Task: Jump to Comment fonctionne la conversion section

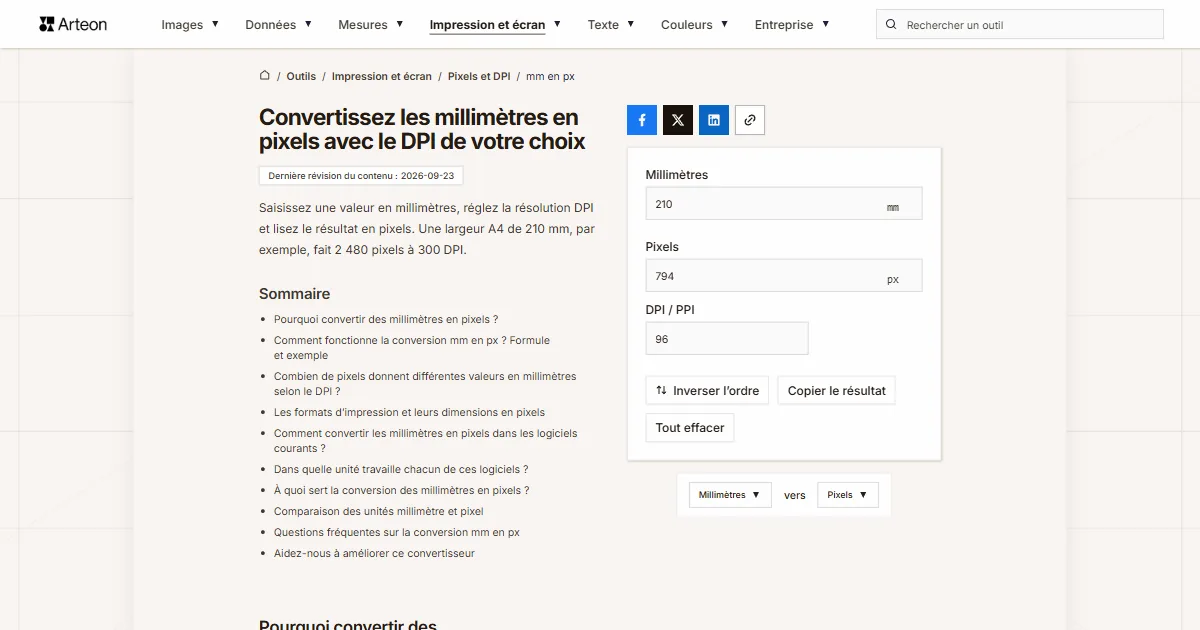Action: (x=412, y=348)
